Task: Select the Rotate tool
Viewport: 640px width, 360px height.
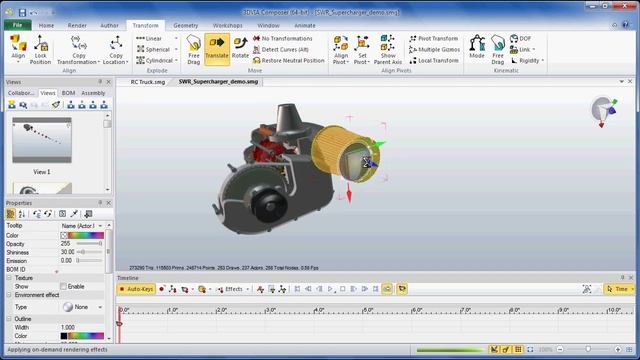Action: click(x=240, y=48)
